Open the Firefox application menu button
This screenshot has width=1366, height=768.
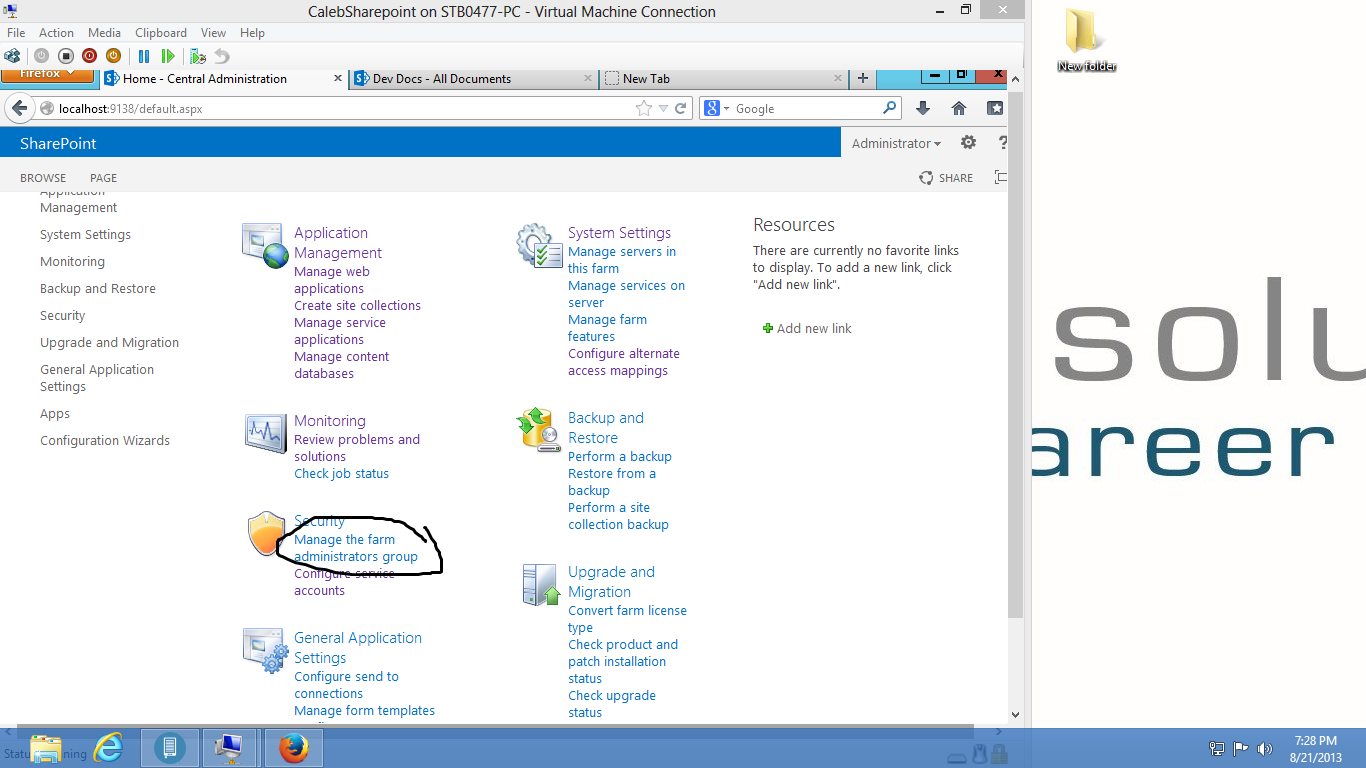point(47,75)
